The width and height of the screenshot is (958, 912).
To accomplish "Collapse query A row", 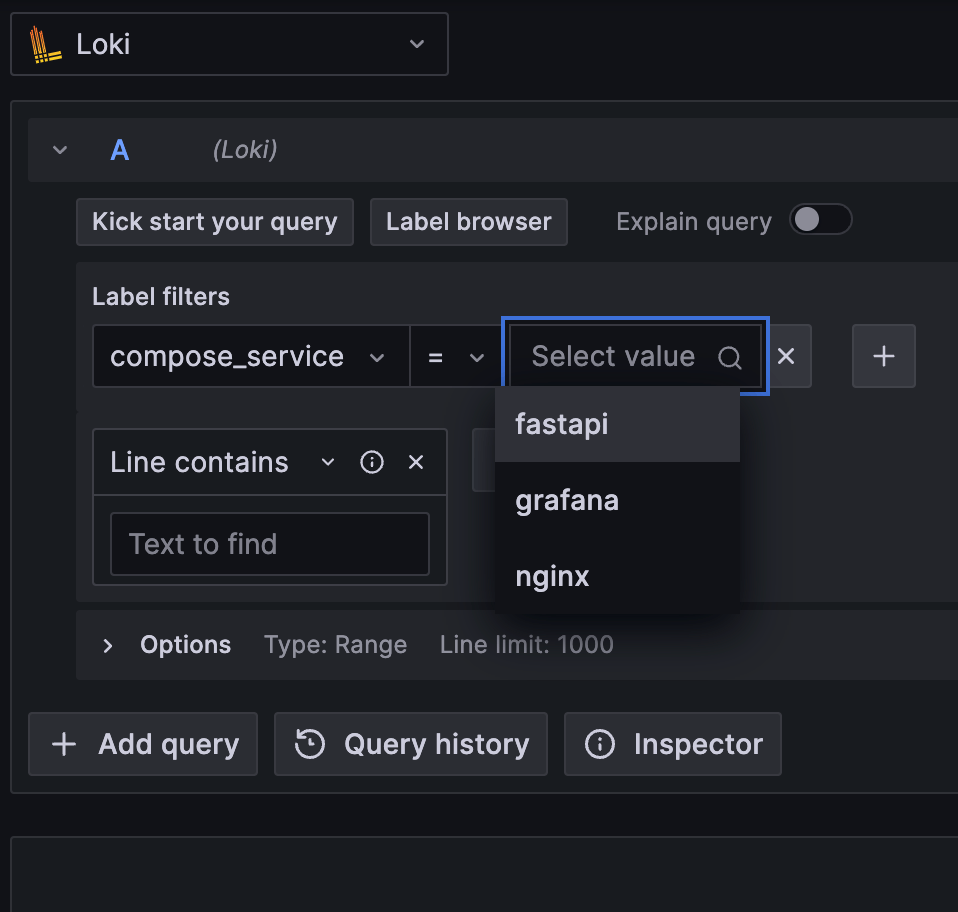I will coord(60,150).
